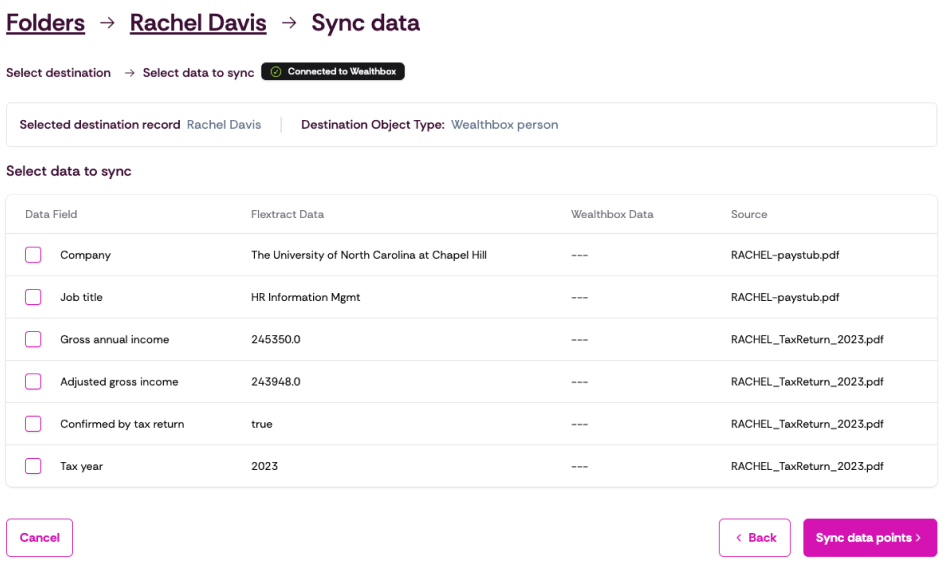This screenshot has height=571, width=951.
Task: Check the Job title checkbox
Action: pyautogui.click(x=33, y=297)
